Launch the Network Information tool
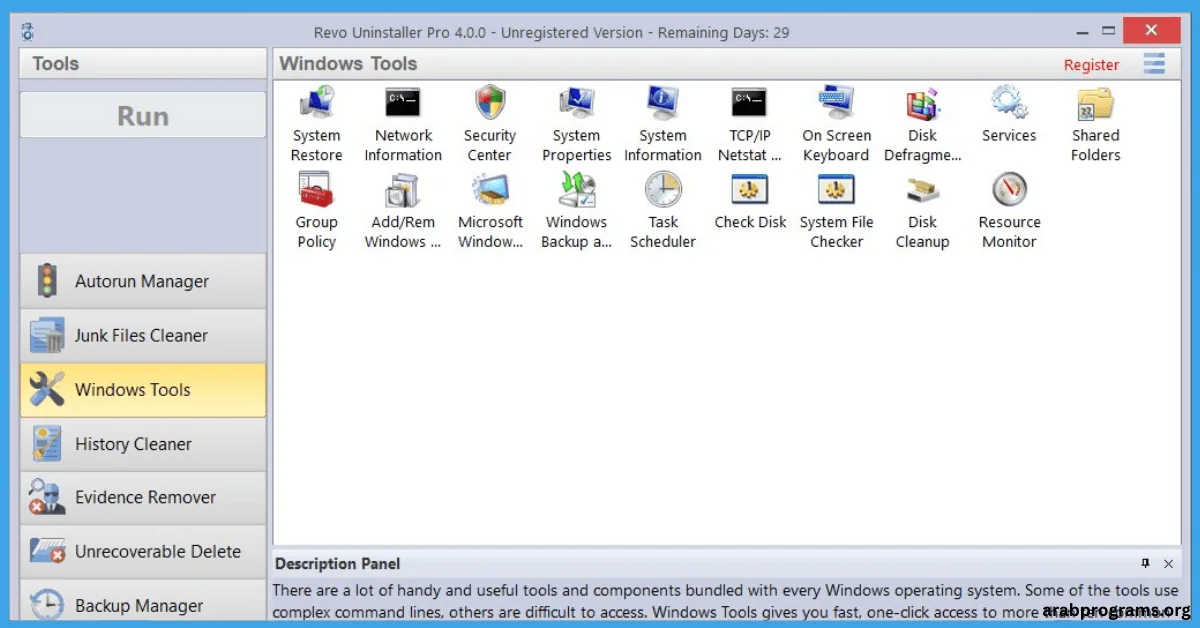 point(403,124)
